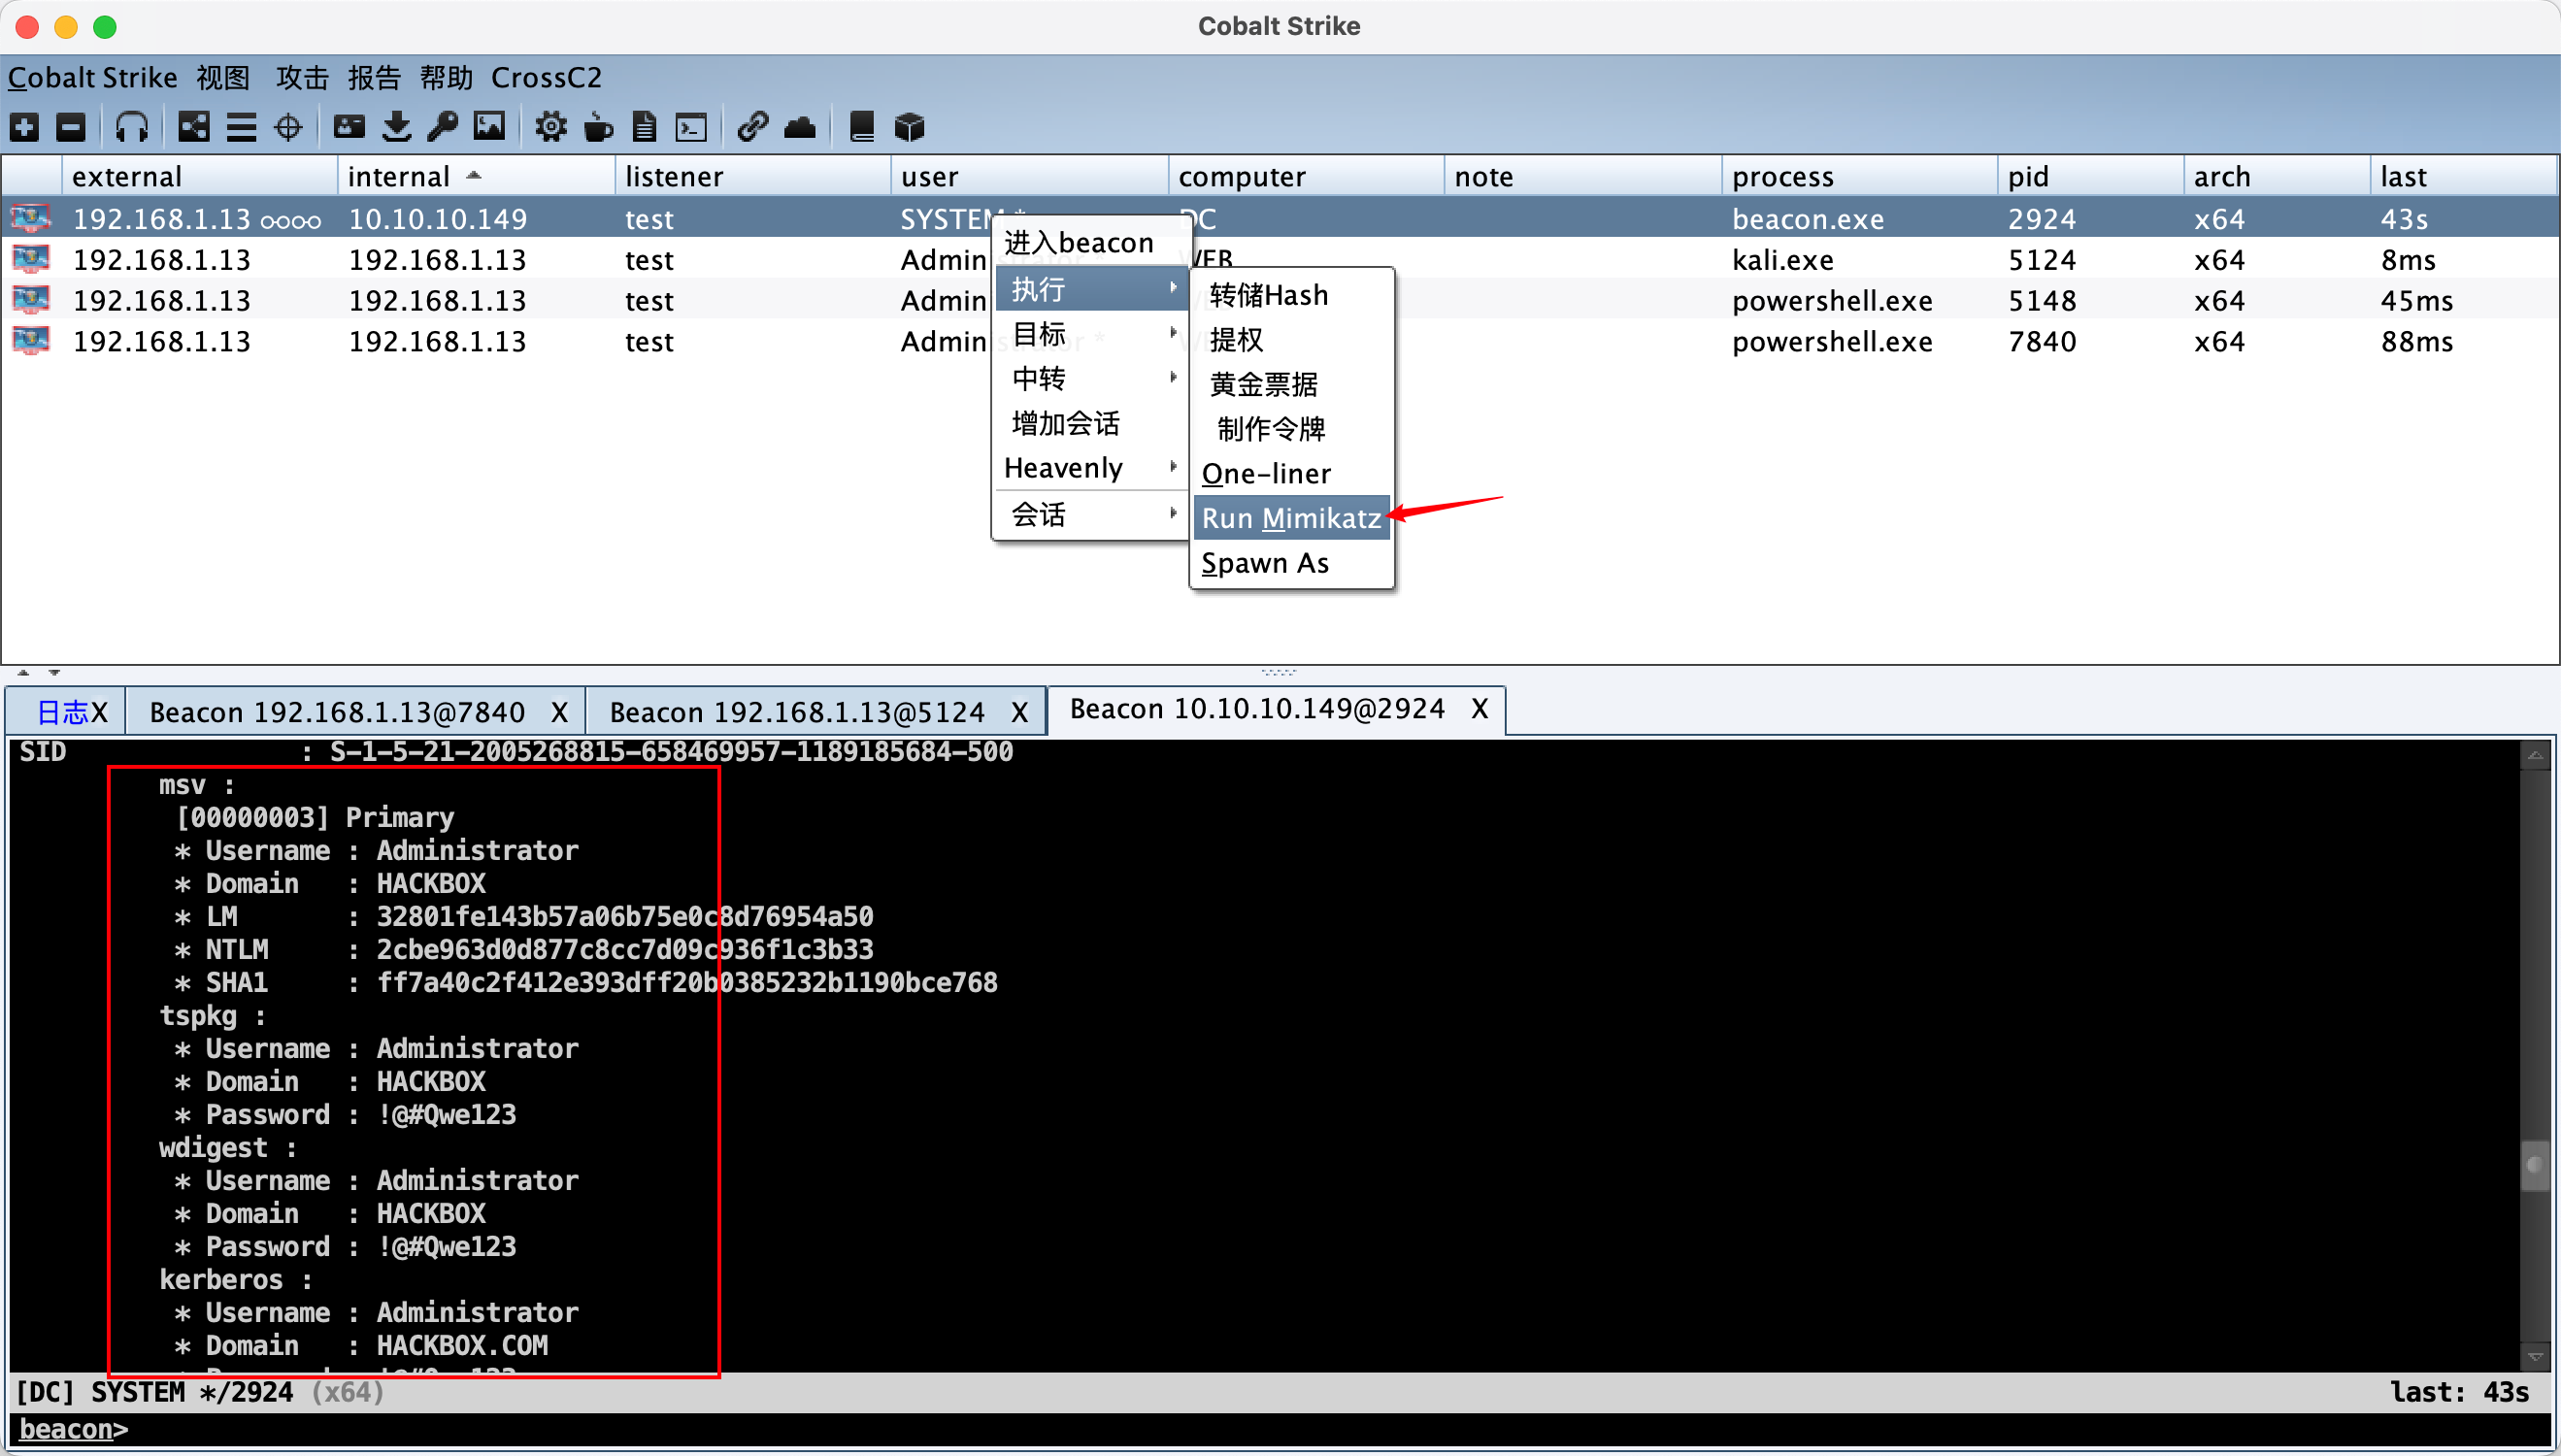2561x1456 pixels.
Task: Open keystrokes view via key icon
Action: tap(442, 127)
